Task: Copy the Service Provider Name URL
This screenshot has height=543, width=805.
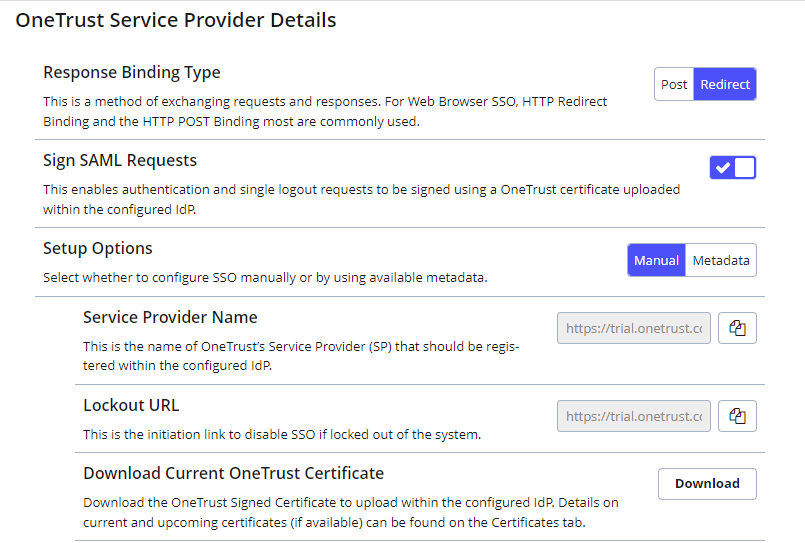Action: click(x=737, y=328)
